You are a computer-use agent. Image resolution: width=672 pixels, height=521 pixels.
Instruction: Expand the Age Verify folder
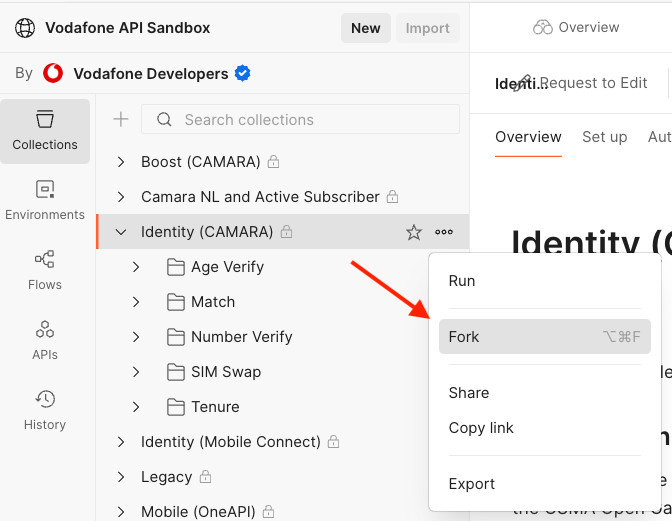pyautogui.click(x=137, y=267)
